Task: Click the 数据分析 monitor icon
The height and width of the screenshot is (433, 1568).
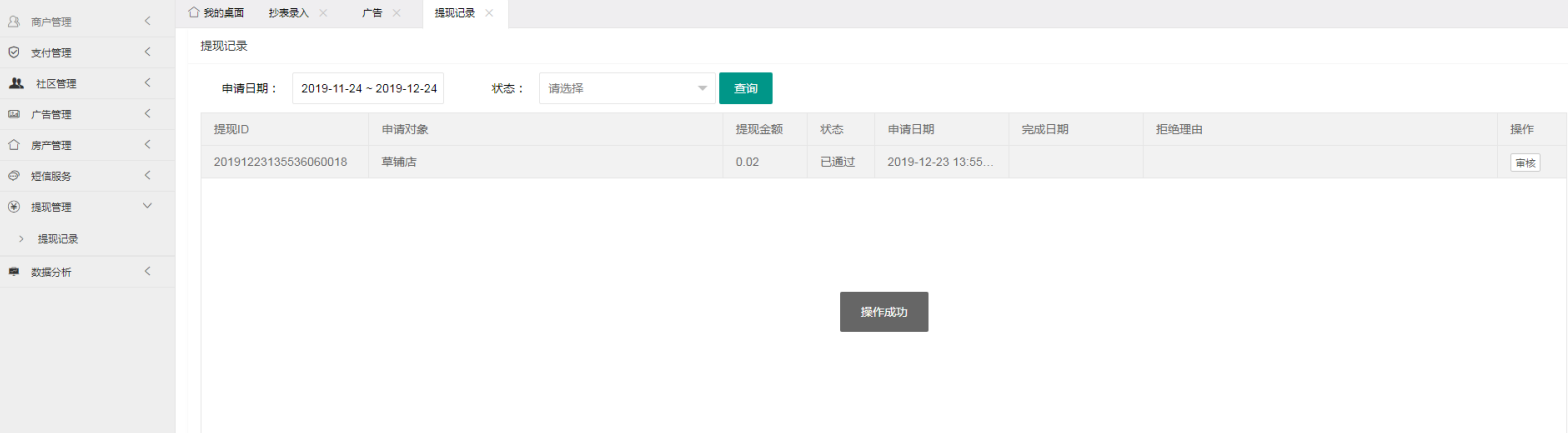Action: [14, 272]
